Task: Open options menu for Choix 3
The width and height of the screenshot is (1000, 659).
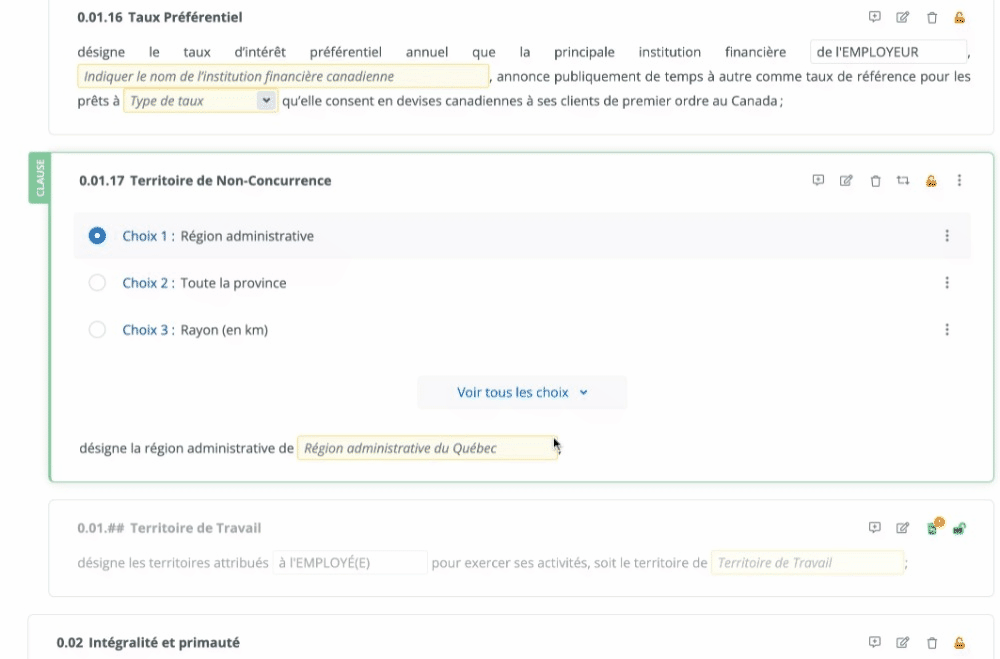Action: 947,330
